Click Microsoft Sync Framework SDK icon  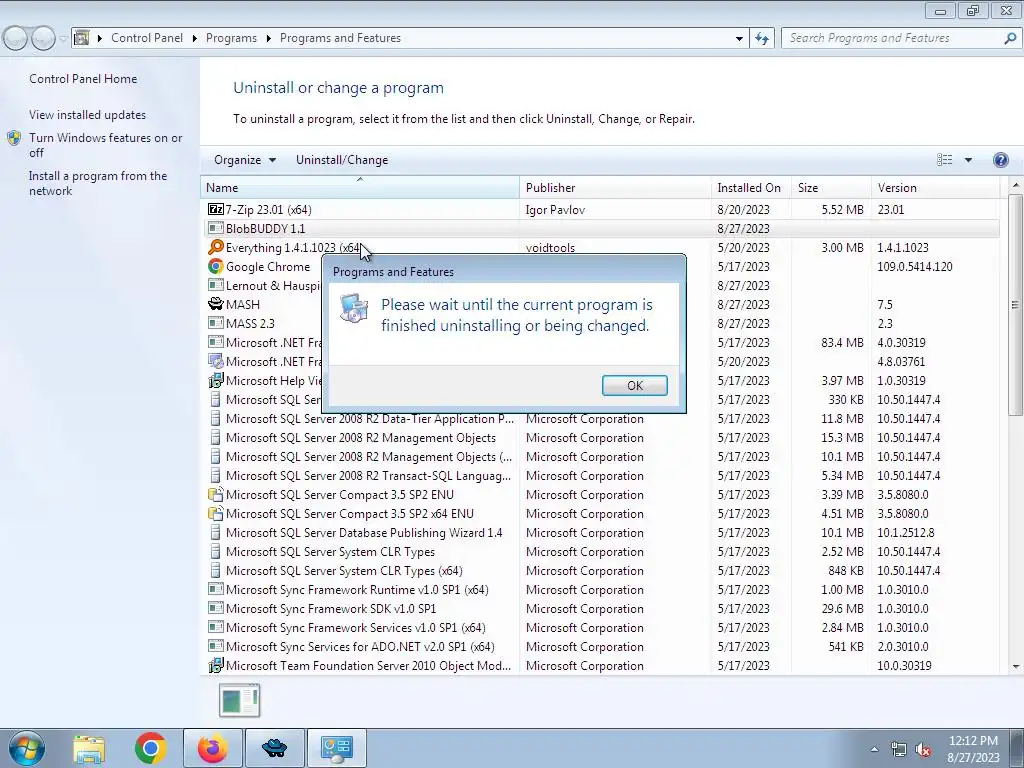(x=216, y=608)
